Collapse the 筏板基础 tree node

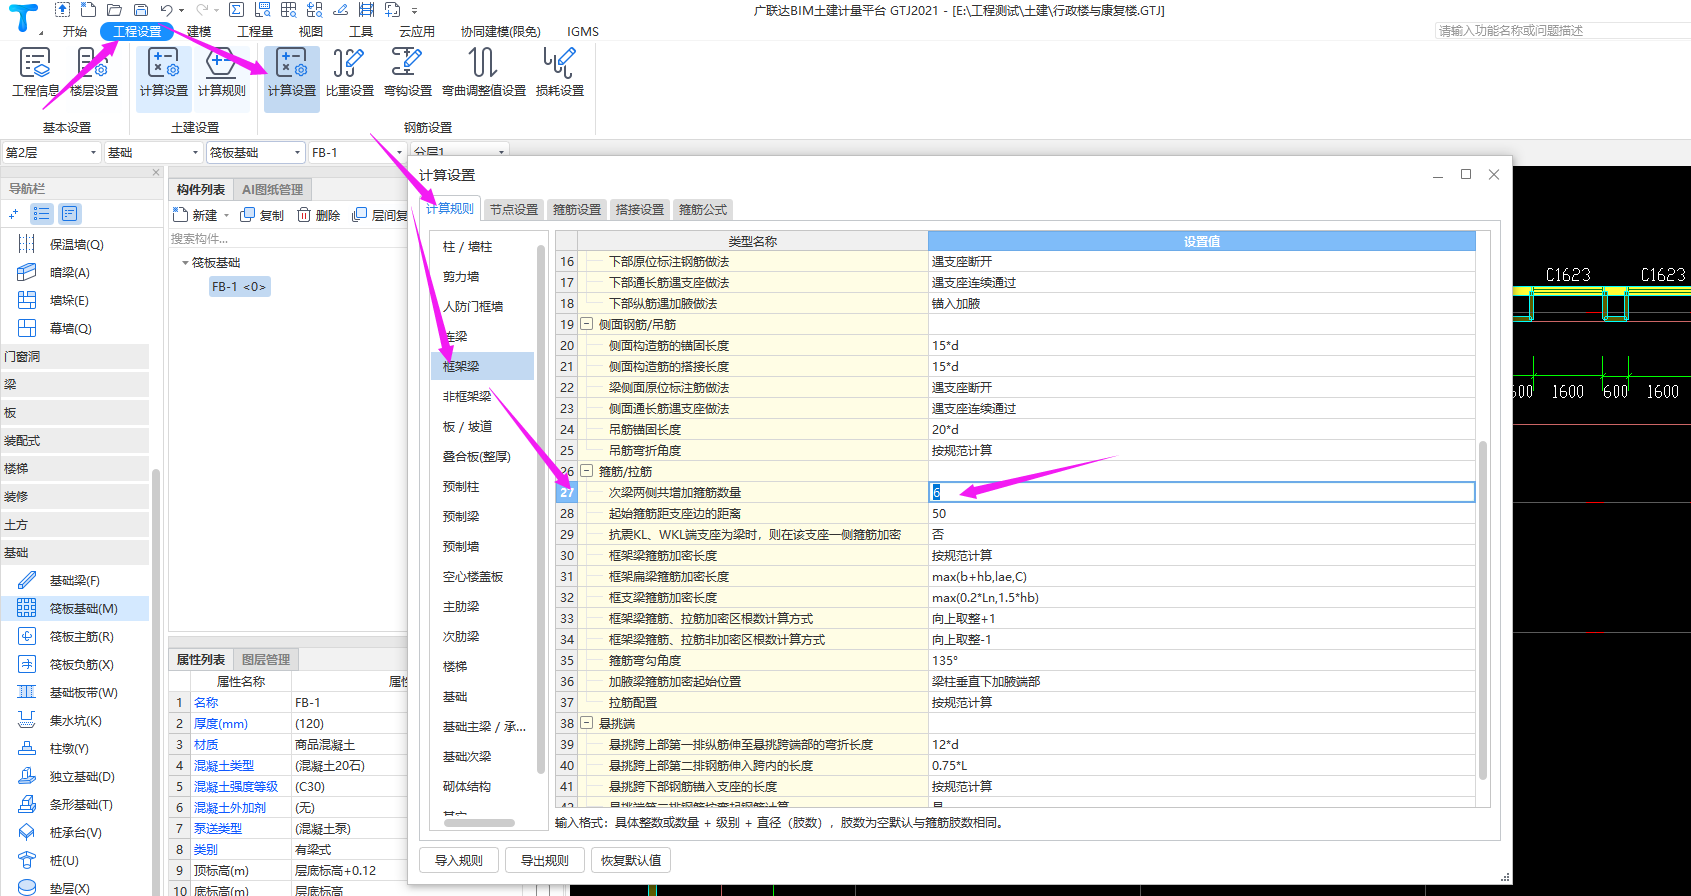[185, 263]
